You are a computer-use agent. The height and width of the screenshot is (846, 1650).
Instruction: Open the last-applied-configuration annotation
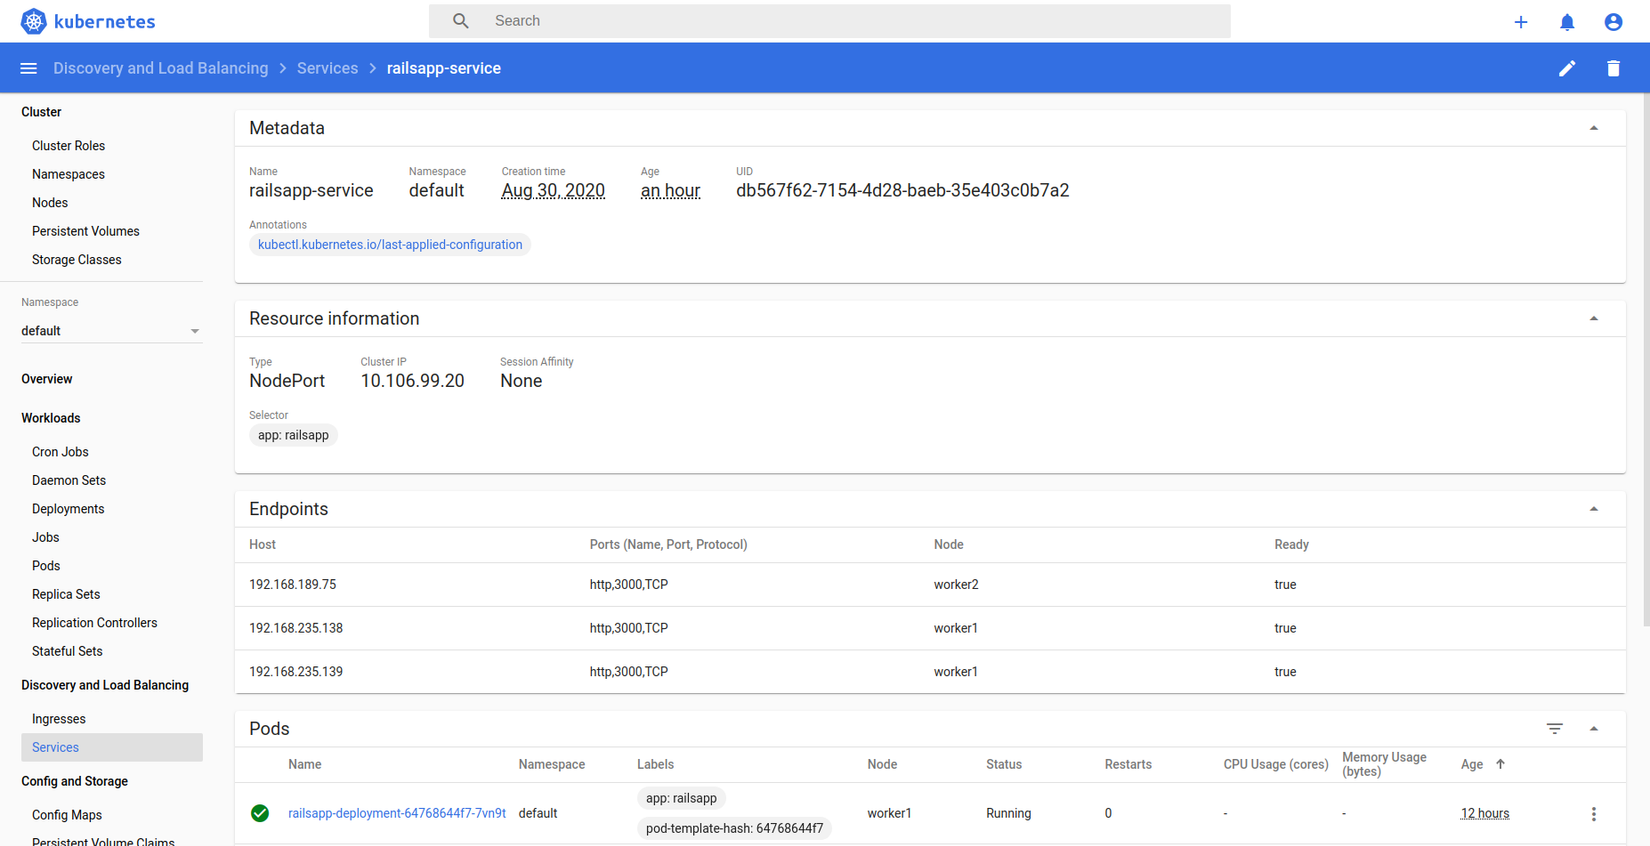click(390, 245)
